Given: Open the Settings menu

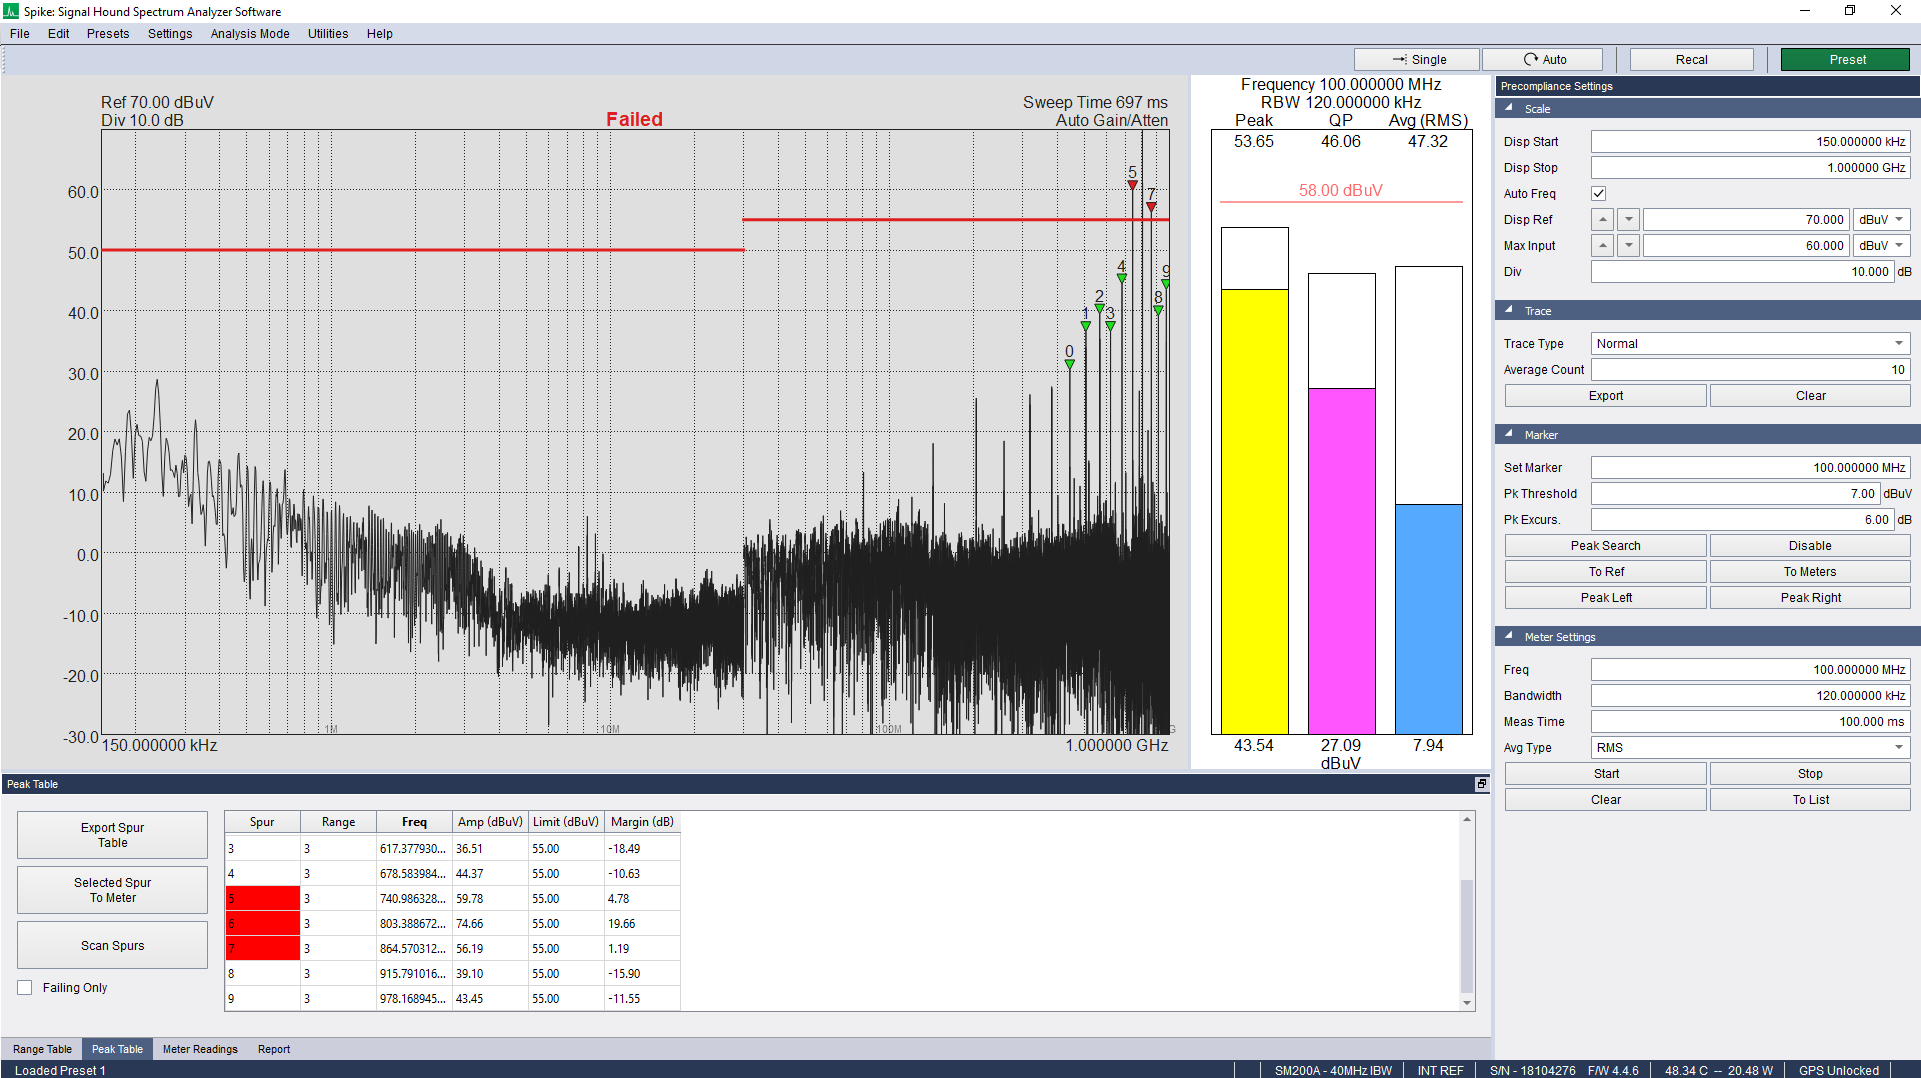Looking at the screenshot, I should (170, 34).
